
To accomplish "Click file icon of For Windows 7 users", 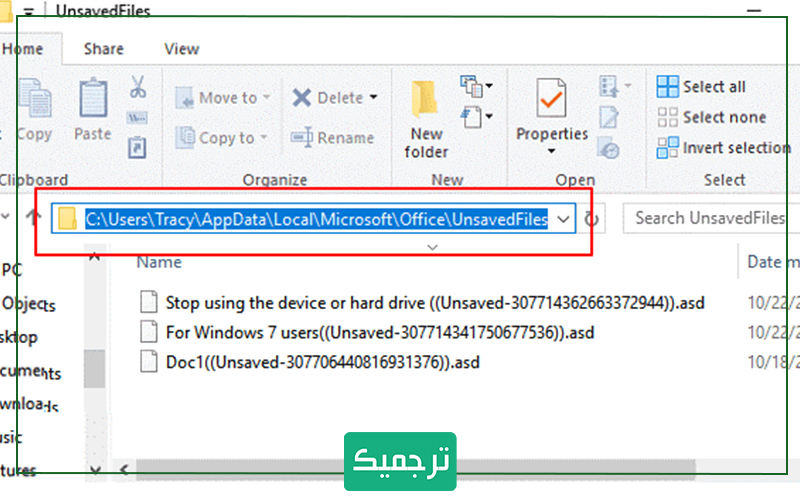I will [x=148, y=332].
